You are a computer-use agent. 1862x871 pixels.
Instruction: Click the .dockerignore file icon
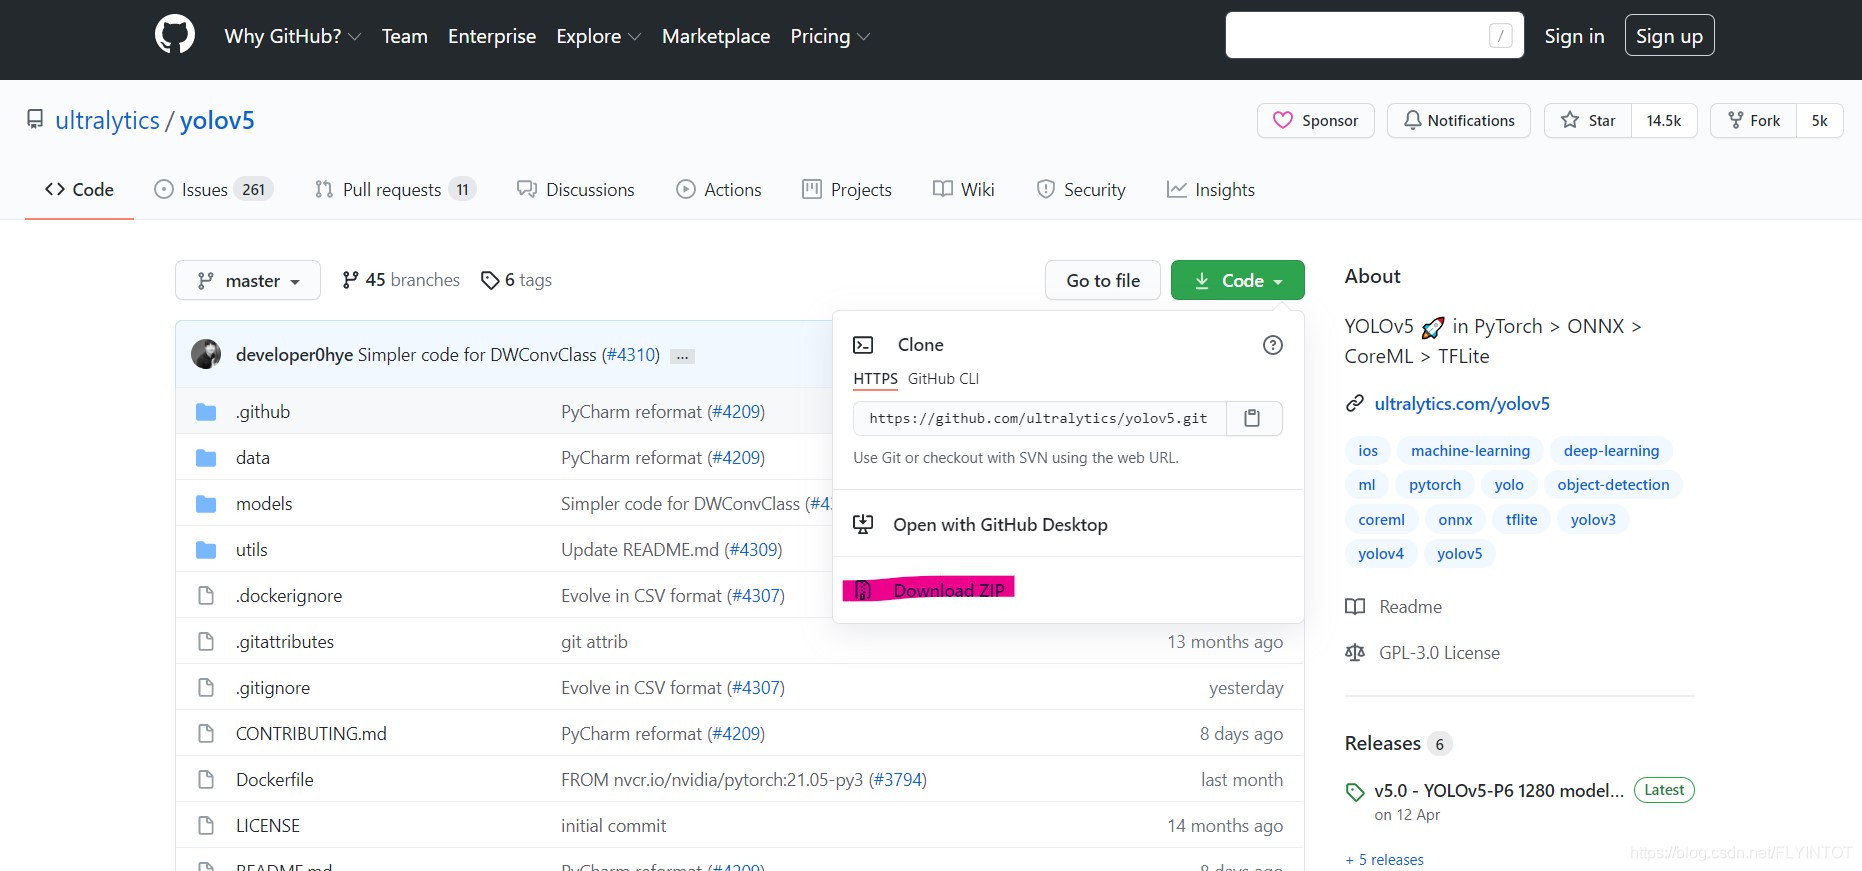click(206, 596)
